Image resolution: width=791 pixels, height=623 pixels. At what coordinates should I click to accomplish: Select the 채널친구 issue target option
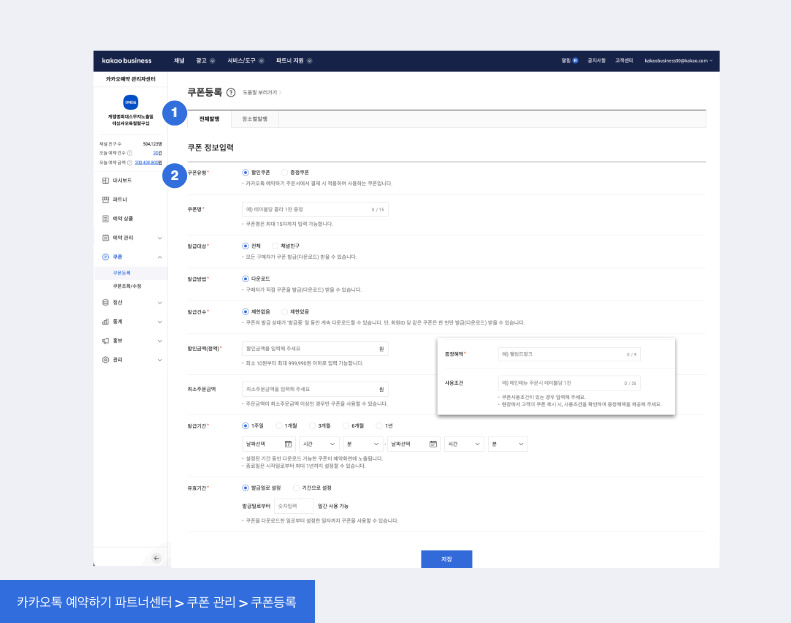point(275,245)
